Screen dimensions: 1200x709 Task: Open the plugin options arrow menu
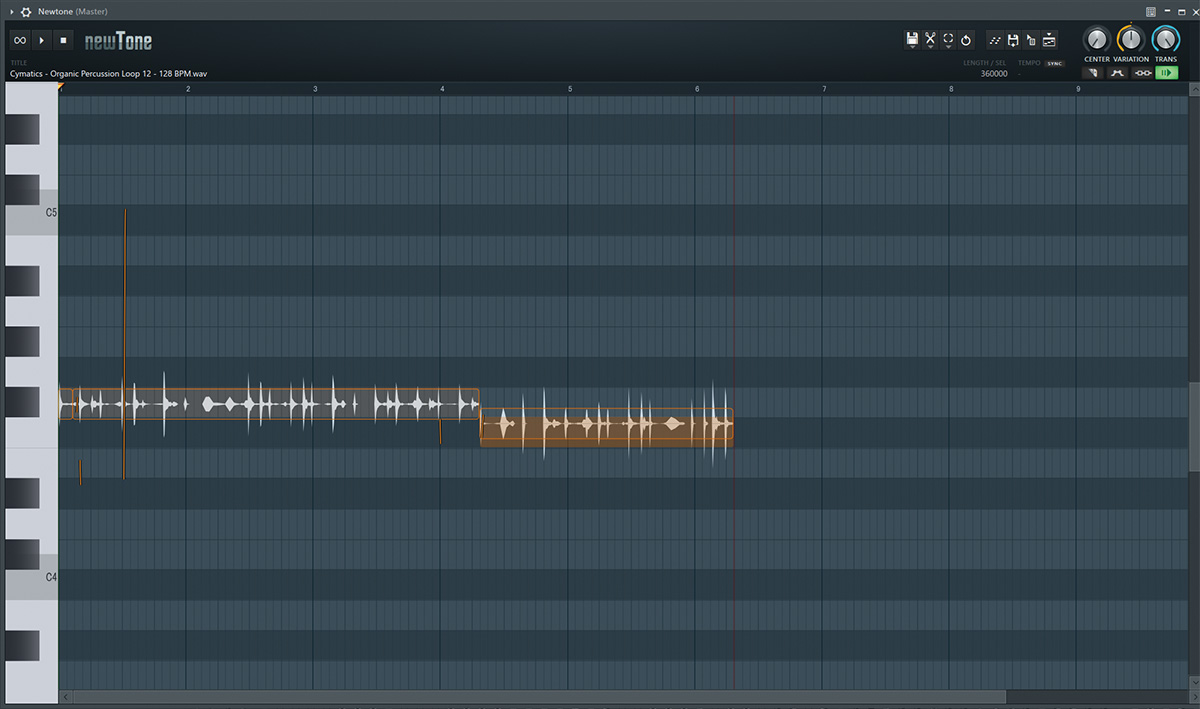(11, 11)
